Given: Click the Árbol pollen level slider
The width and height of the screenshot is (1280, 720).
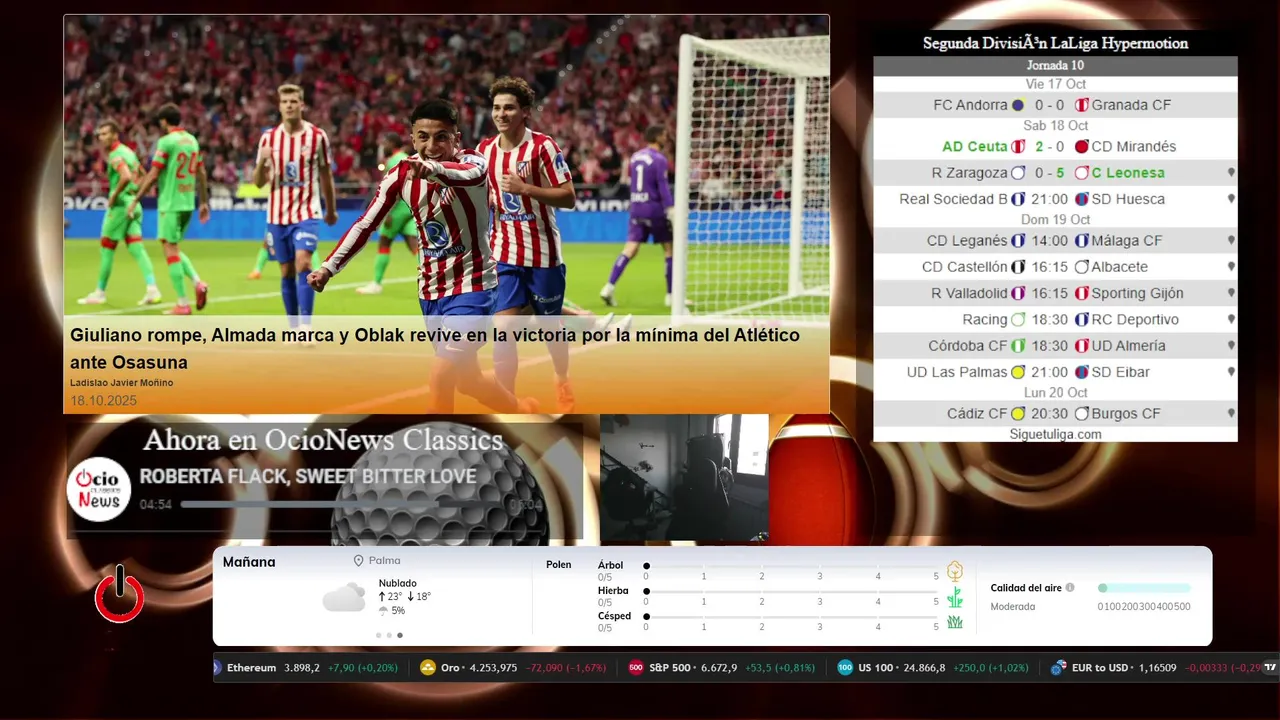Looking at the screenshot, I should pos(791,566).
